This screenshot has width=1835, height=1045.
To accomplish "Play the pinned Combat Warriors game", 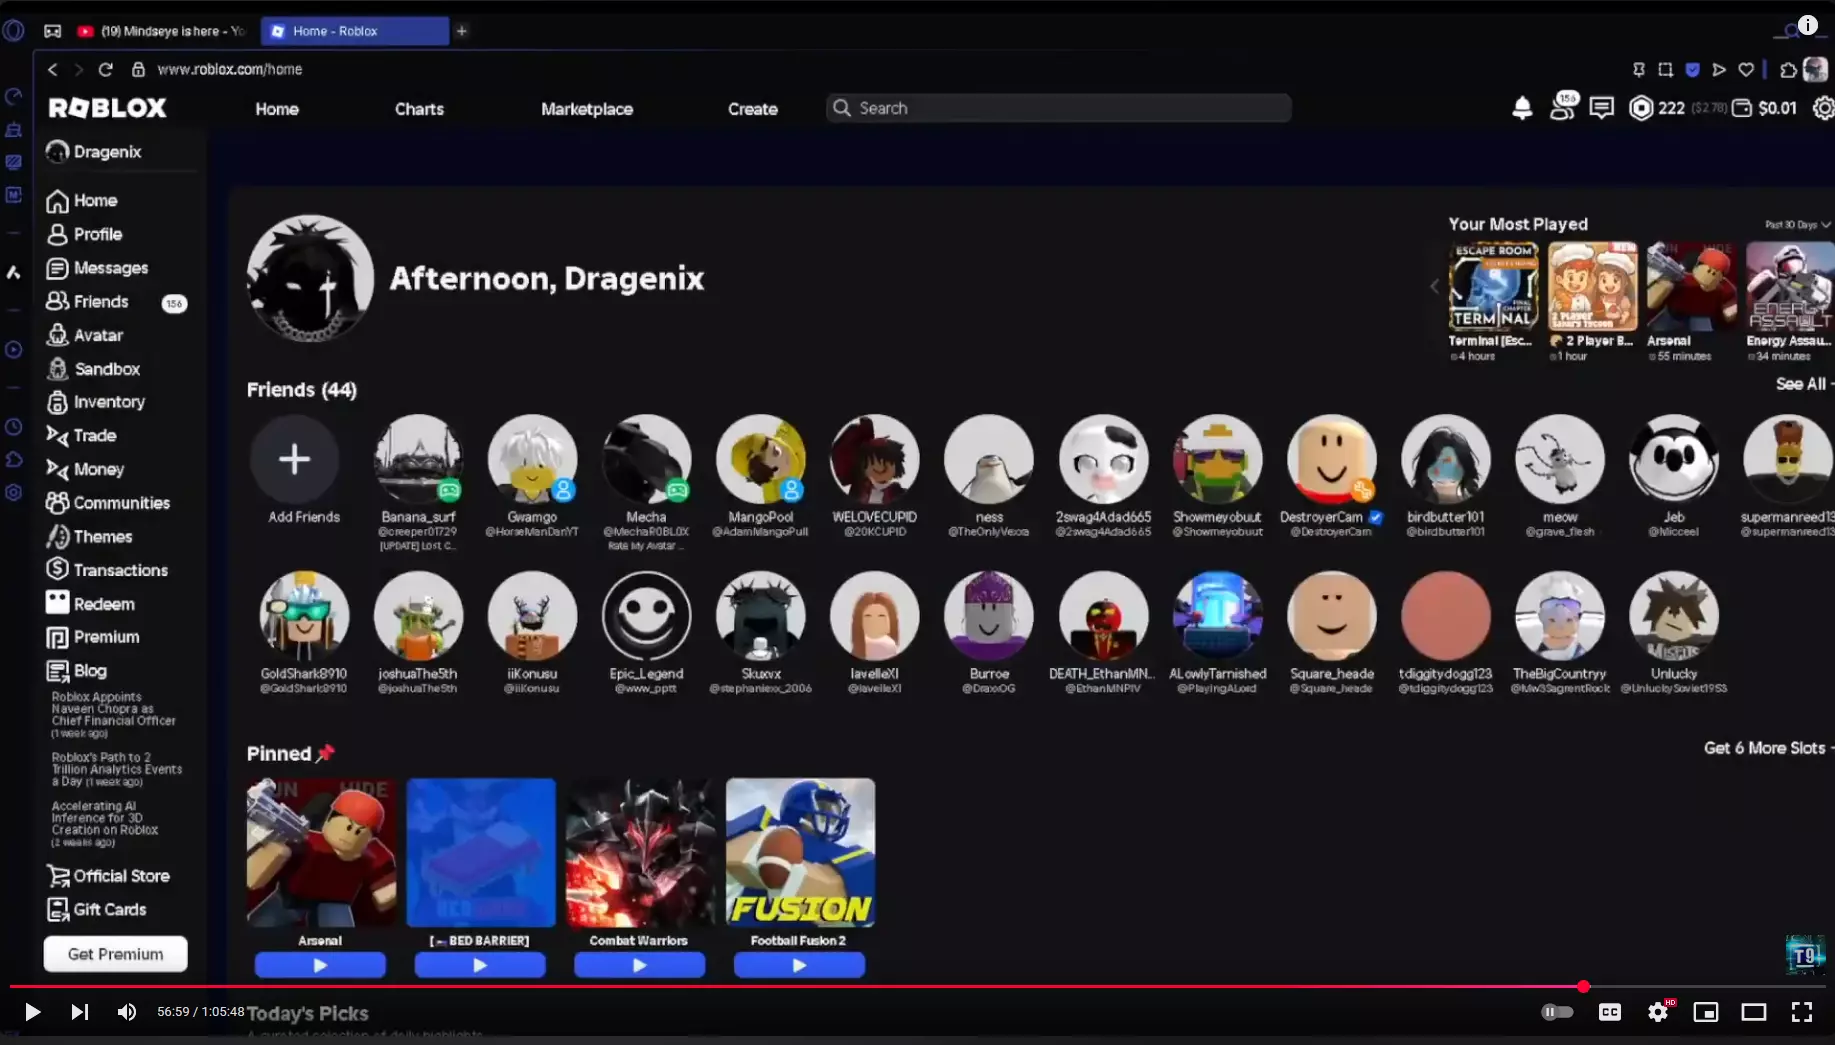I will (x=640, y=965).
